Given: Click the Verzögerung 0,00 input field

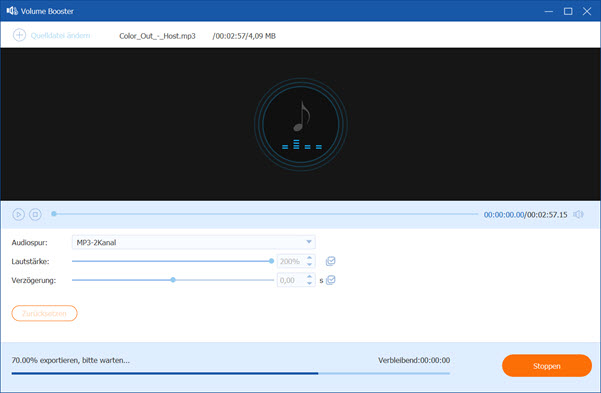Looking at the screenshot, I should coord(291,280).
